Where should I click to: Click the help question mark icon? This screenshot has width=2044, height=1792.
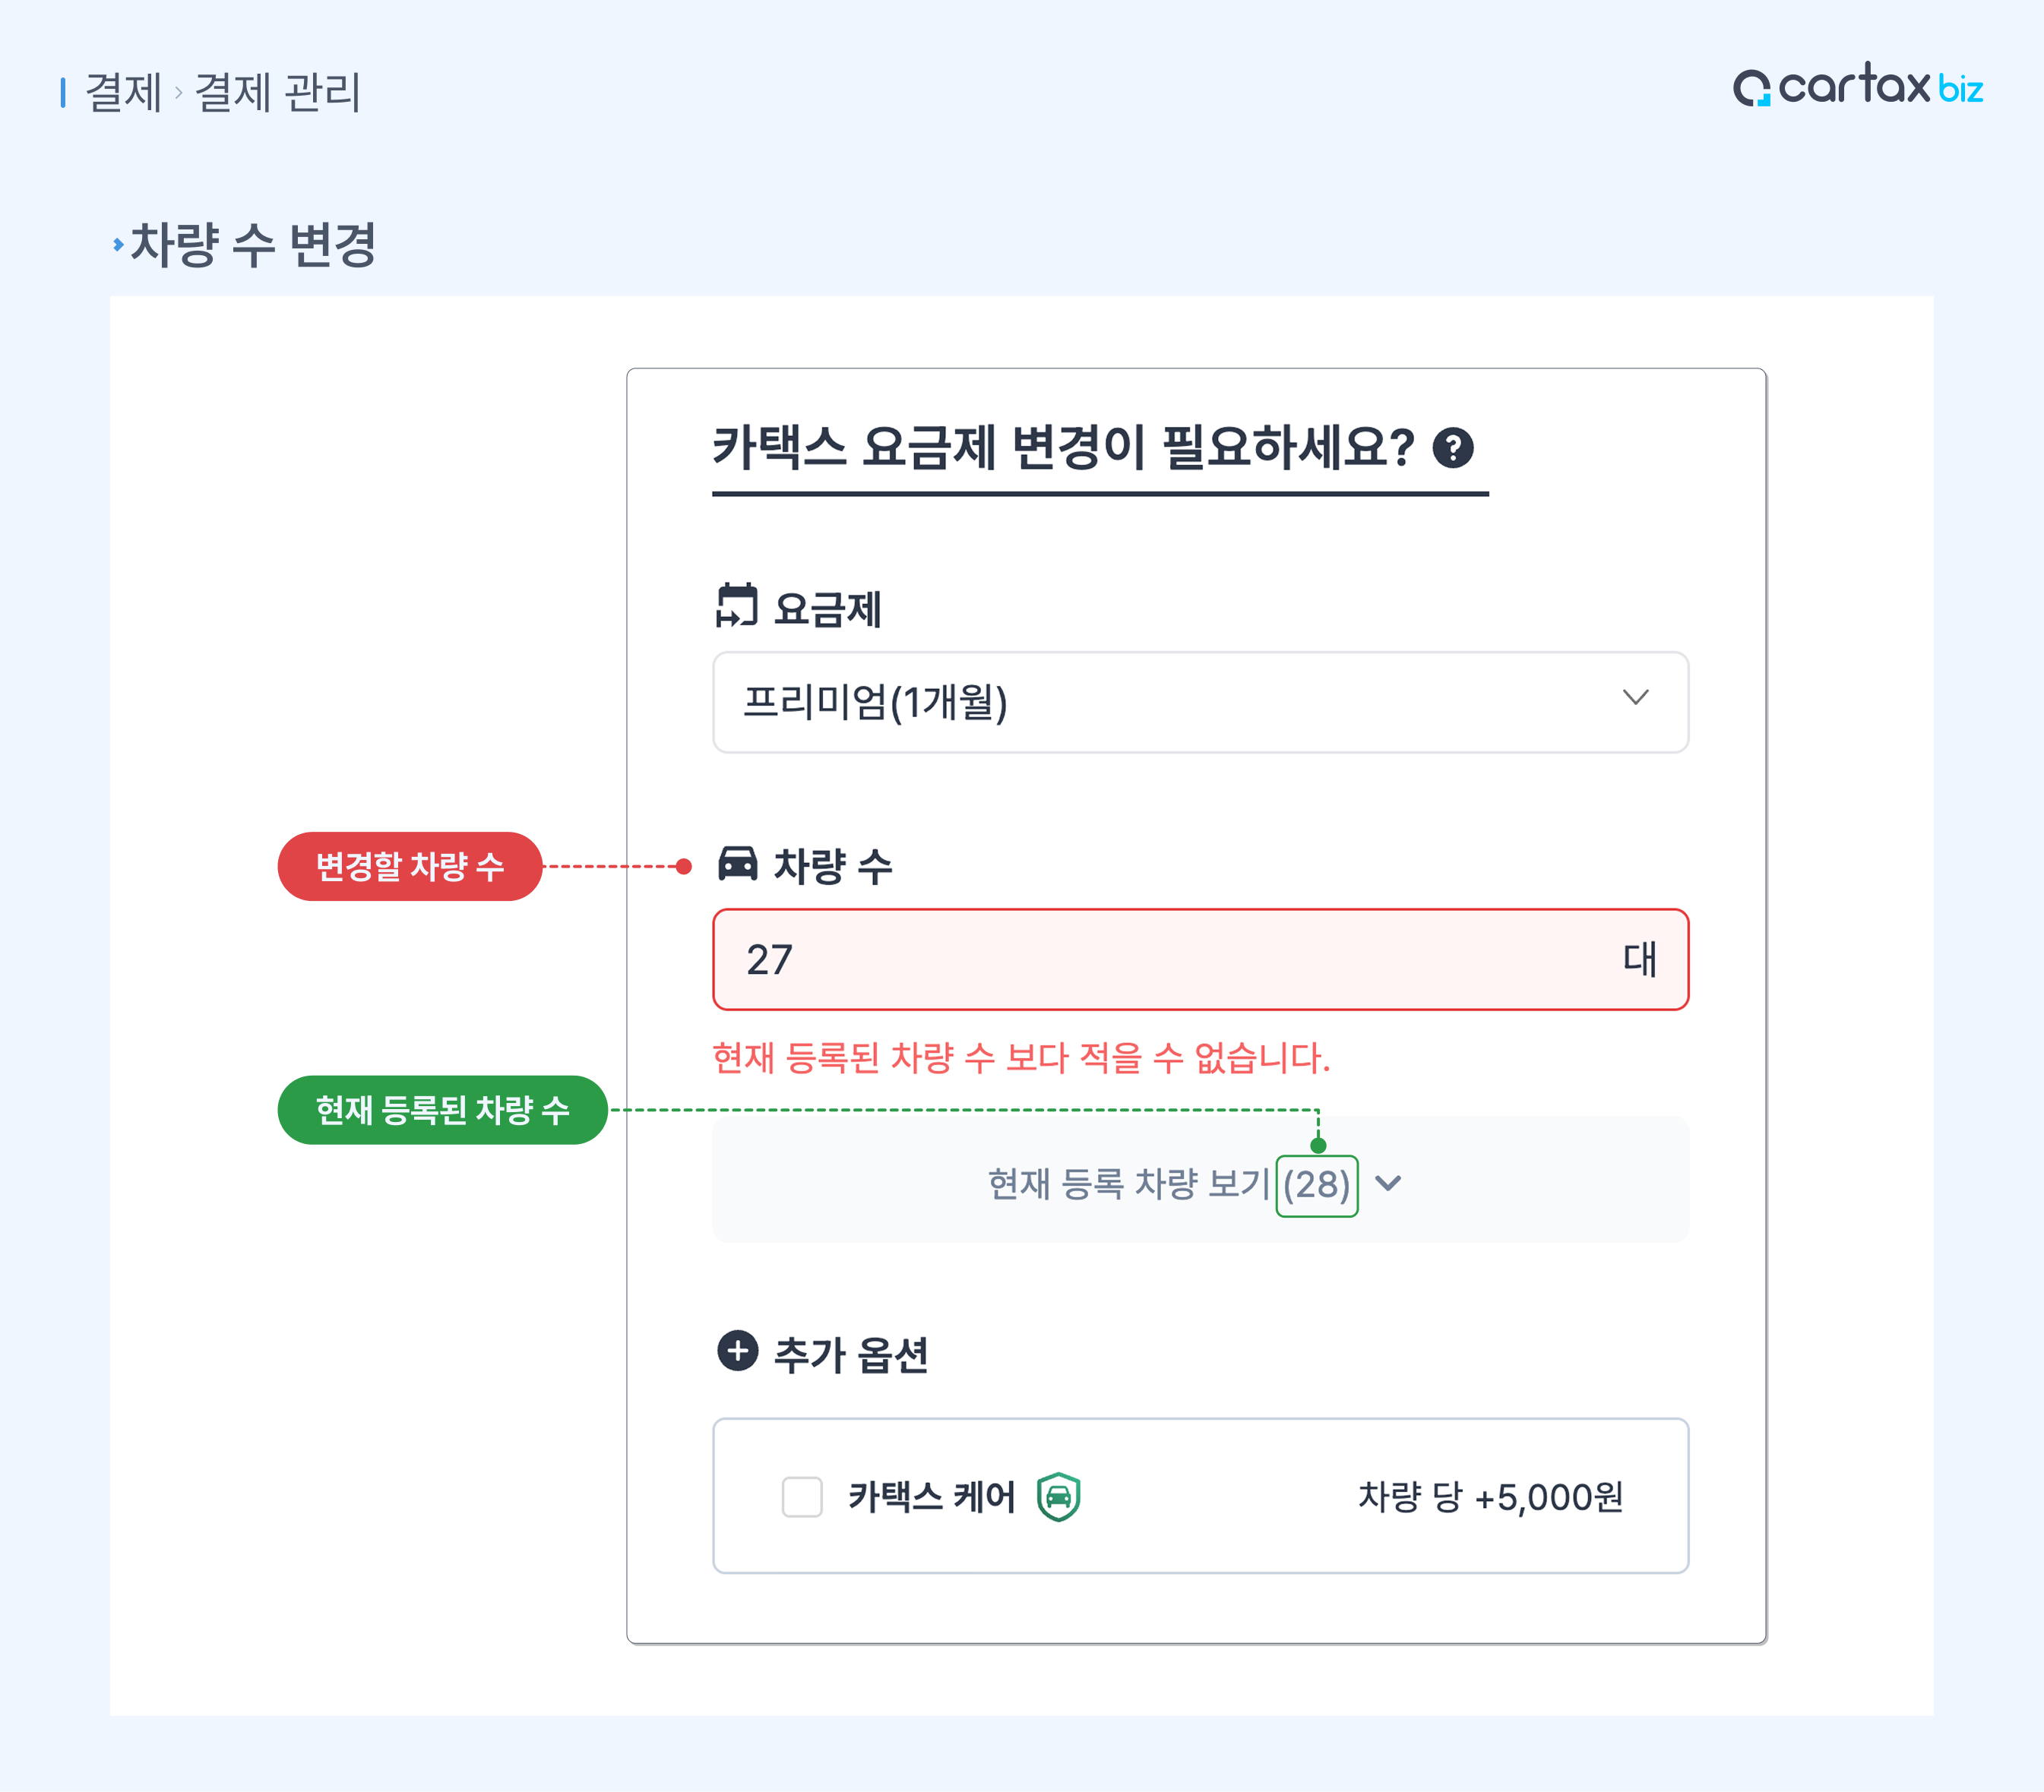1452,447
